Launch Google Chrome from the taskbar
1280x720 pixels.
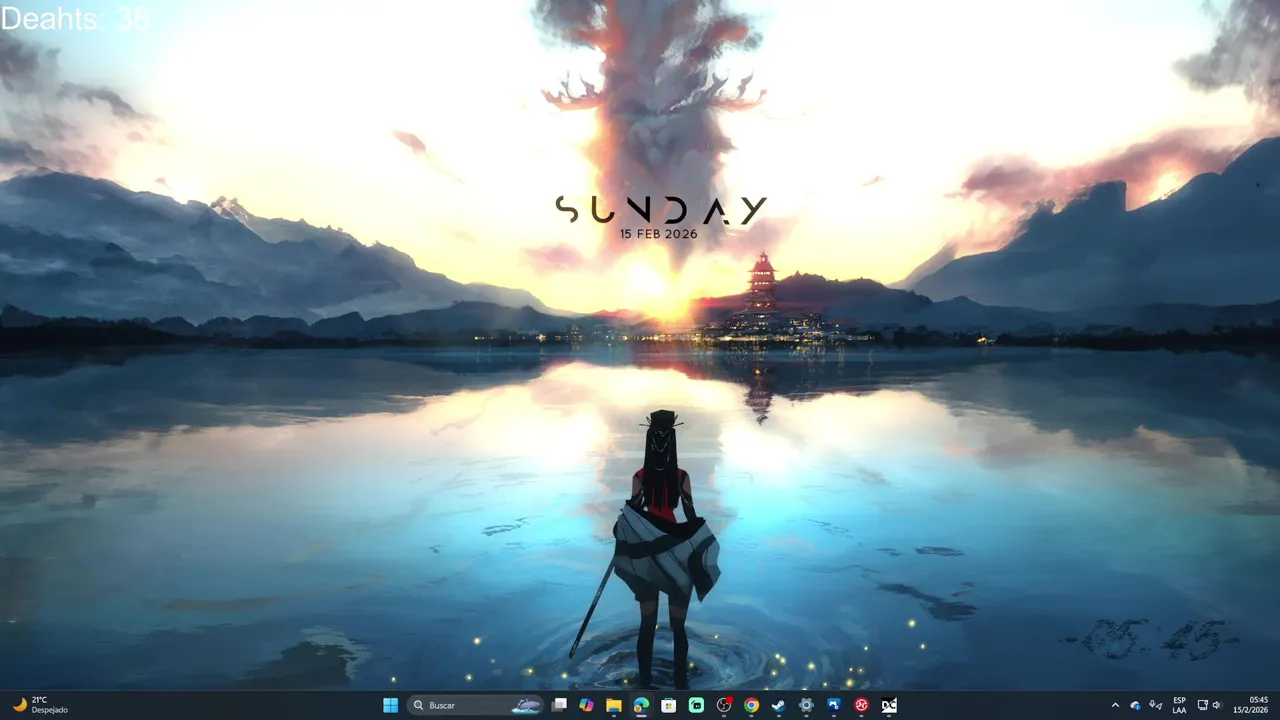point(751,705)
